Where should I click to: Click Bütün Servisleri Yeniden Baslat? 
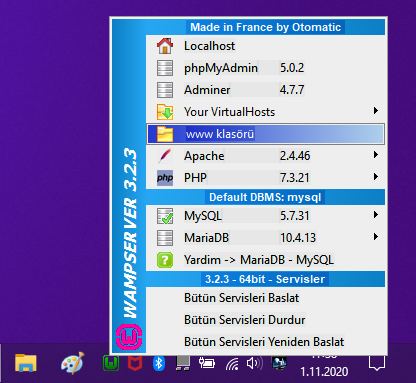pyautogui.click(x=265, y=342)
